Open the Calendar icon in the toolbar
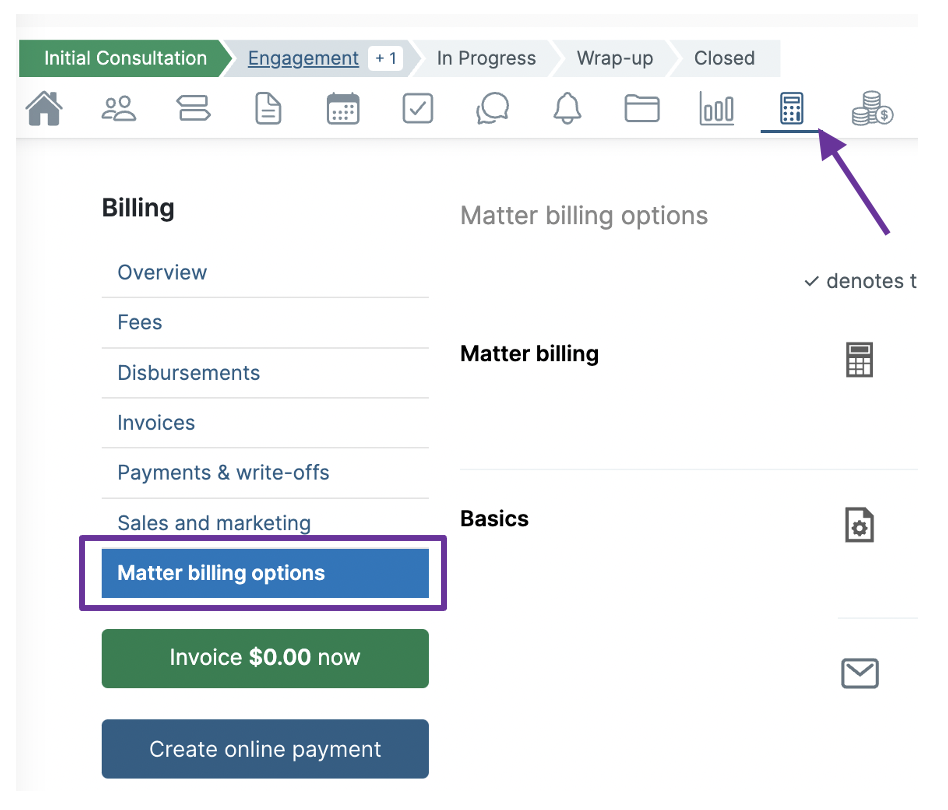948x810 pixels. pyautogui.click(x=343, y=108)
